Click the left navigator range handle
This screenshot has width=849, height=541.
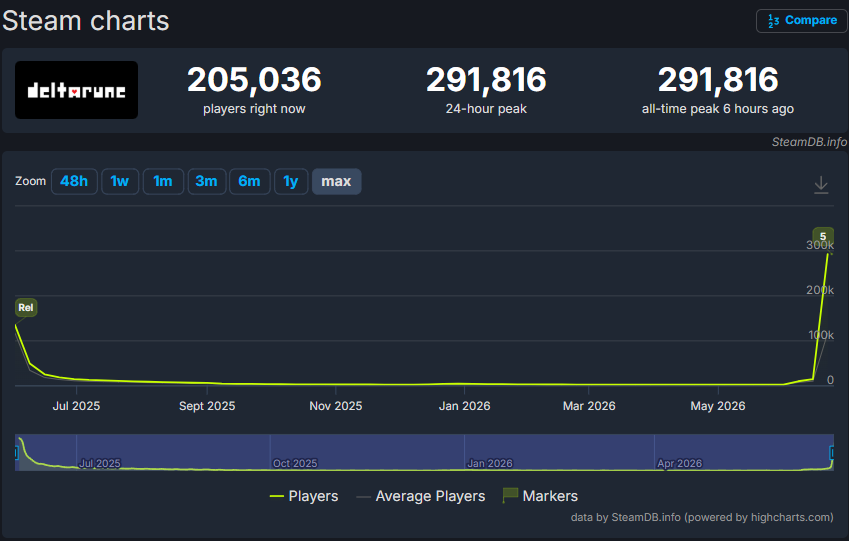pos(16,453)
